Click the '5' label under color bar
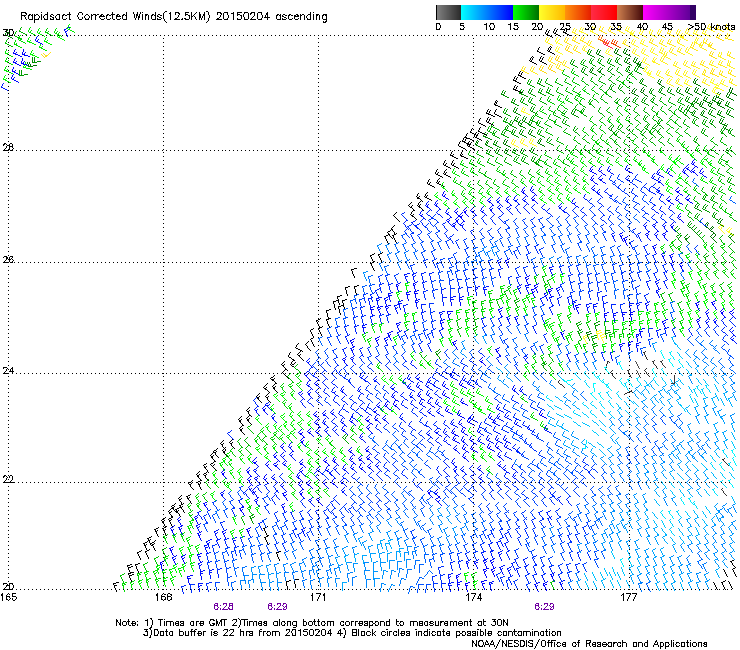Screen dimensions: 740x650 tap(462, 27)
